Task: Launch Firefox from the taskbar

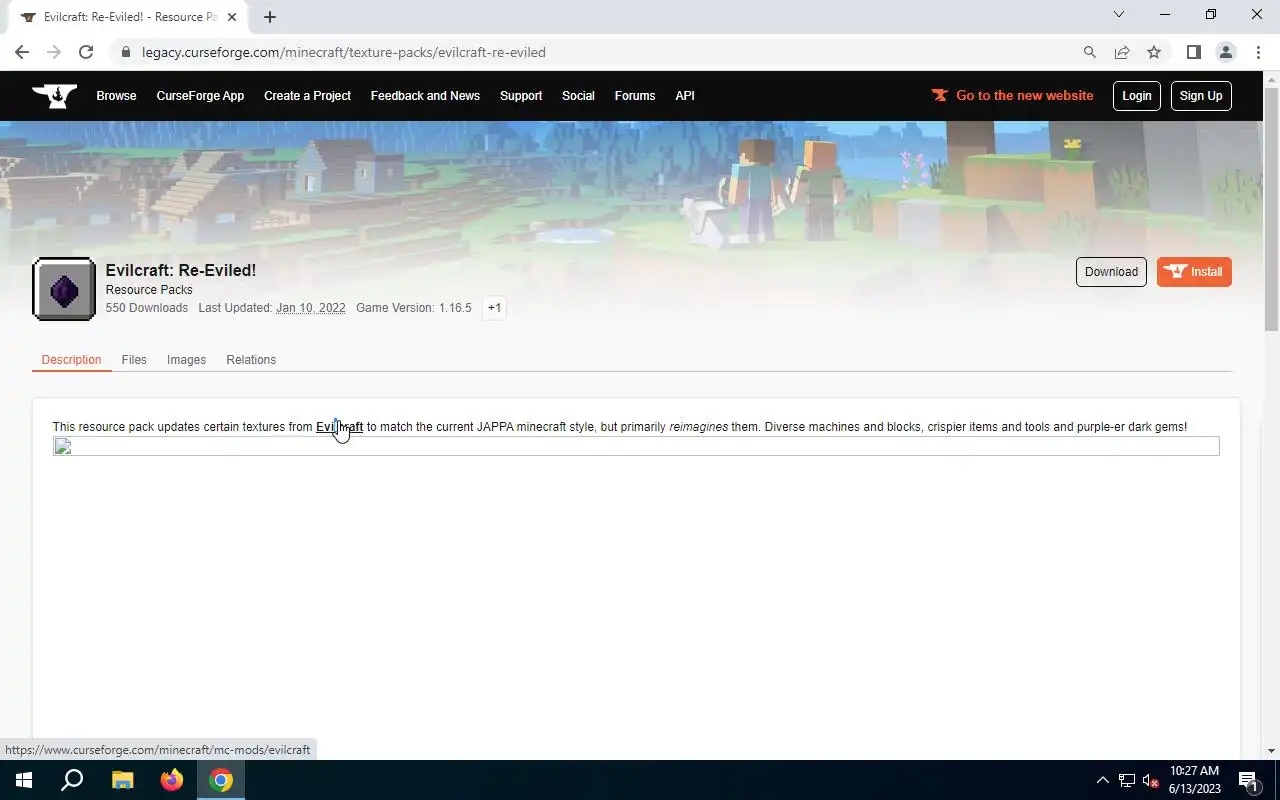Action: [172, 780]
